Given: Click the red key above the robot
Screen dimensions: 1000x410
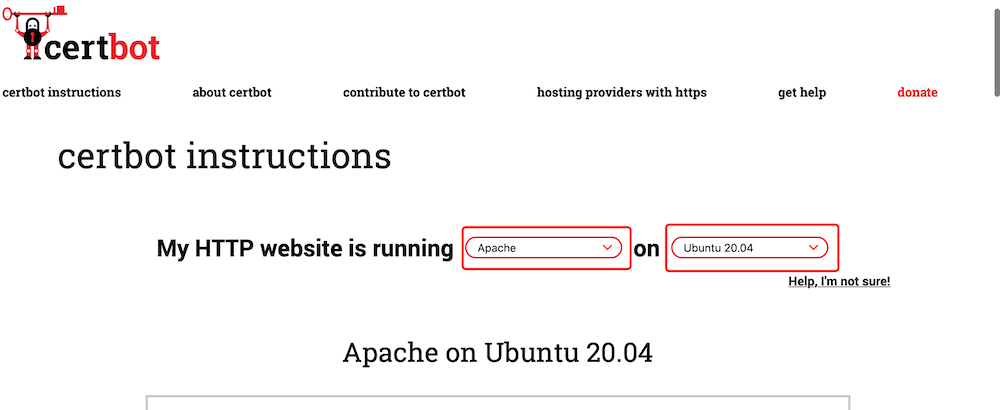Looking at the screenshot, I should click(x=35, y=12).
